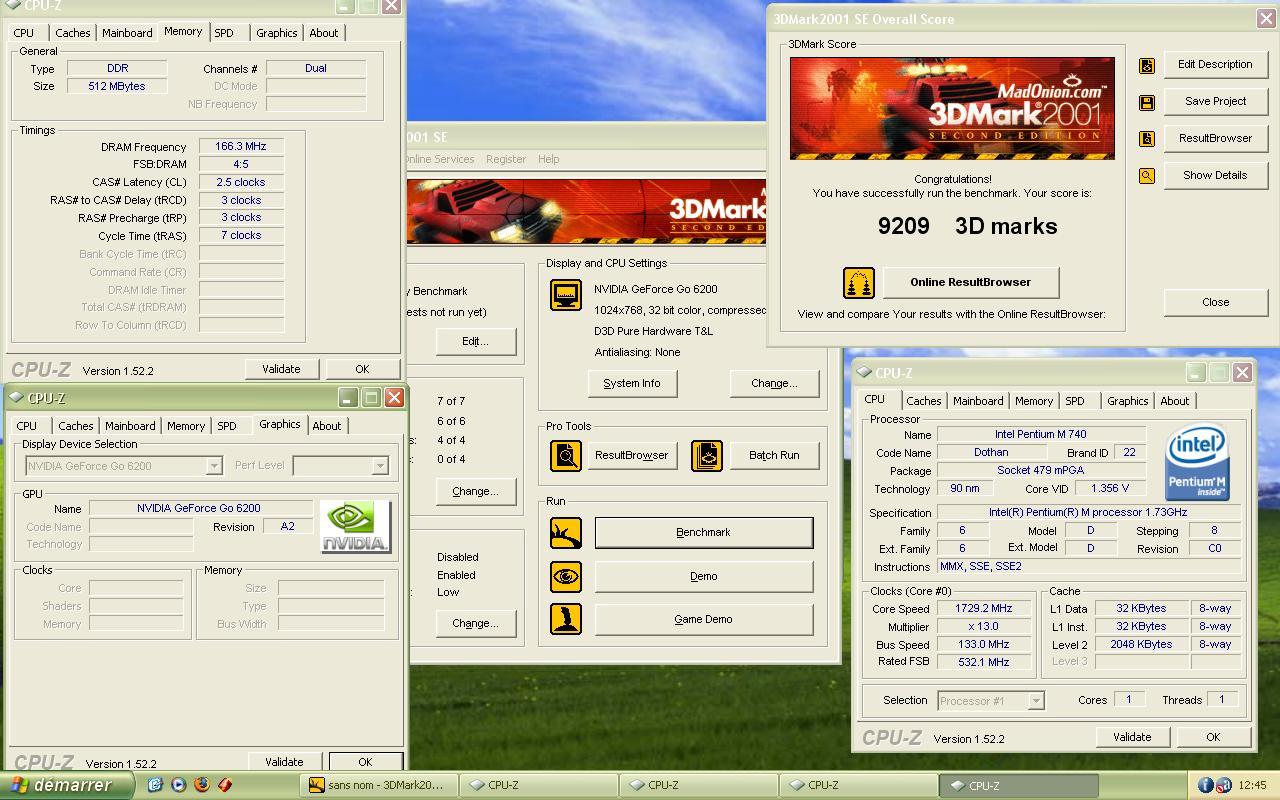Image resolution: width=1280 pixels, height=800 pixels.
Task: Click OK in the CPU tab CPU-Z window
Action: [x=1212, y=738]
